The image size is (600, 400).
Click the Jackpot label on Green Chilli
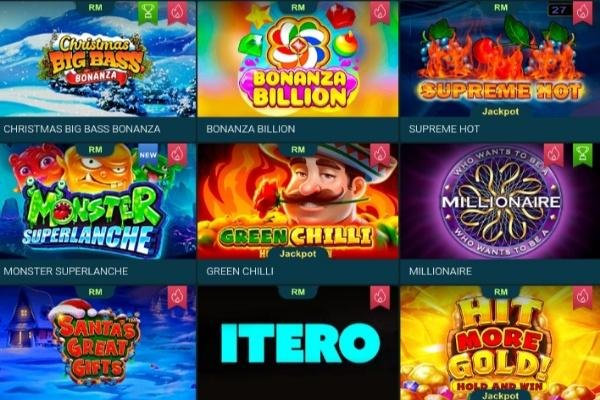click(x=298, y=254)
